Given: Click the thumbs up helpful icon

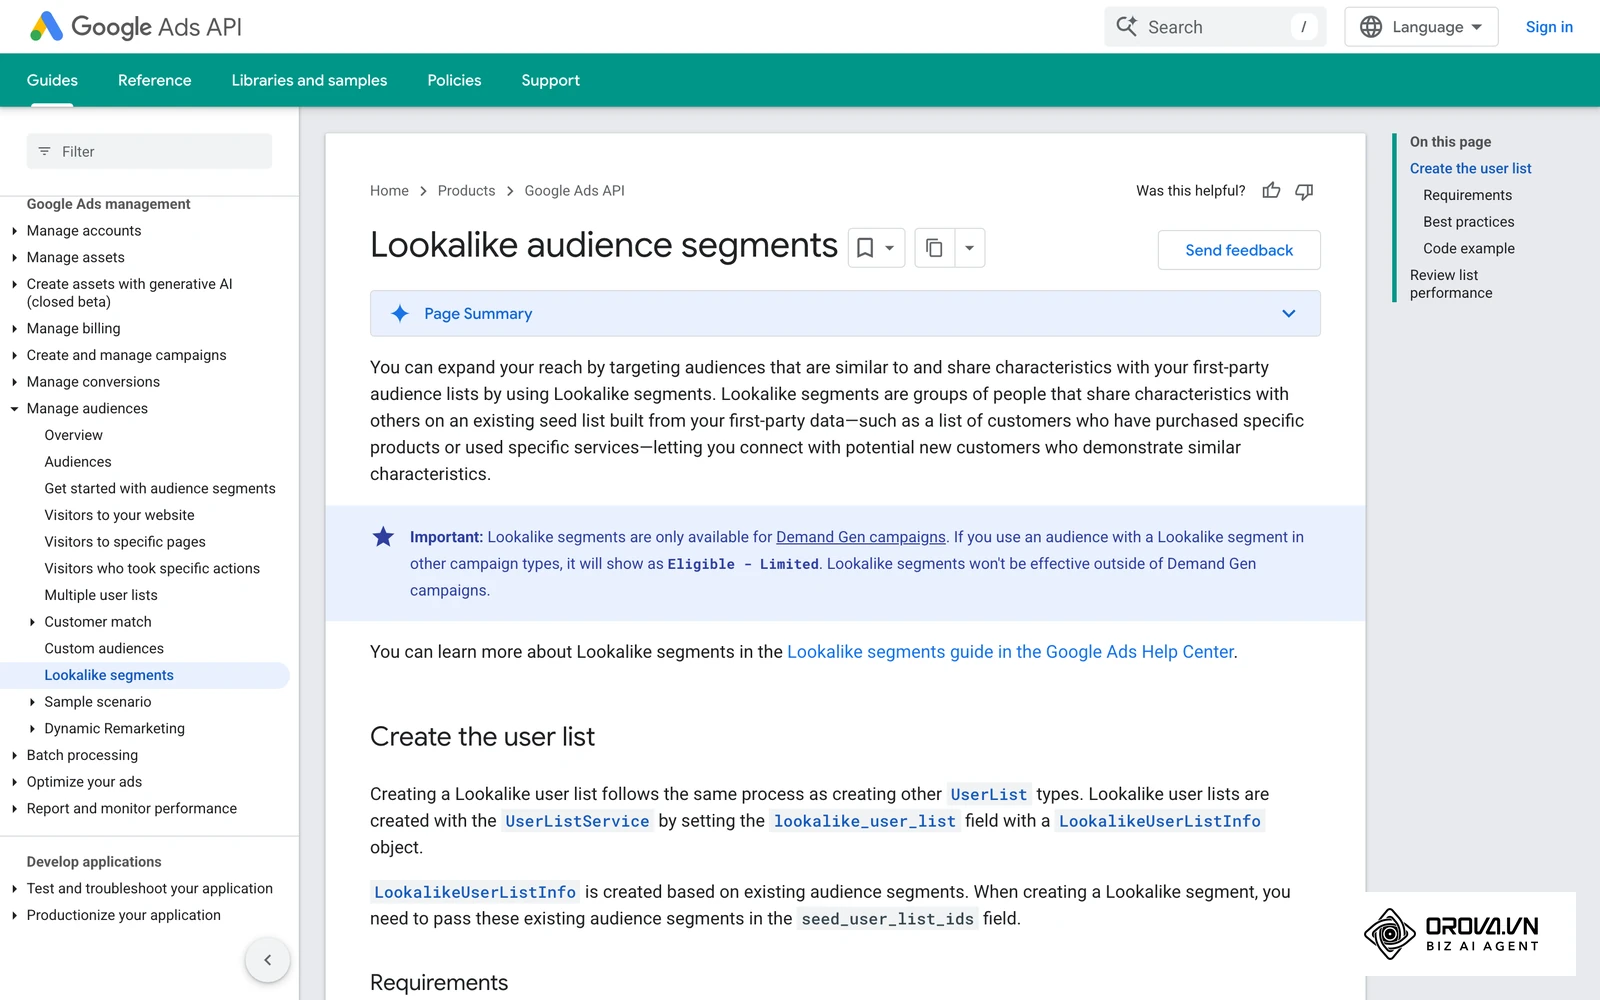Looking at the screenshot, I should click(x=1271, y=191).
